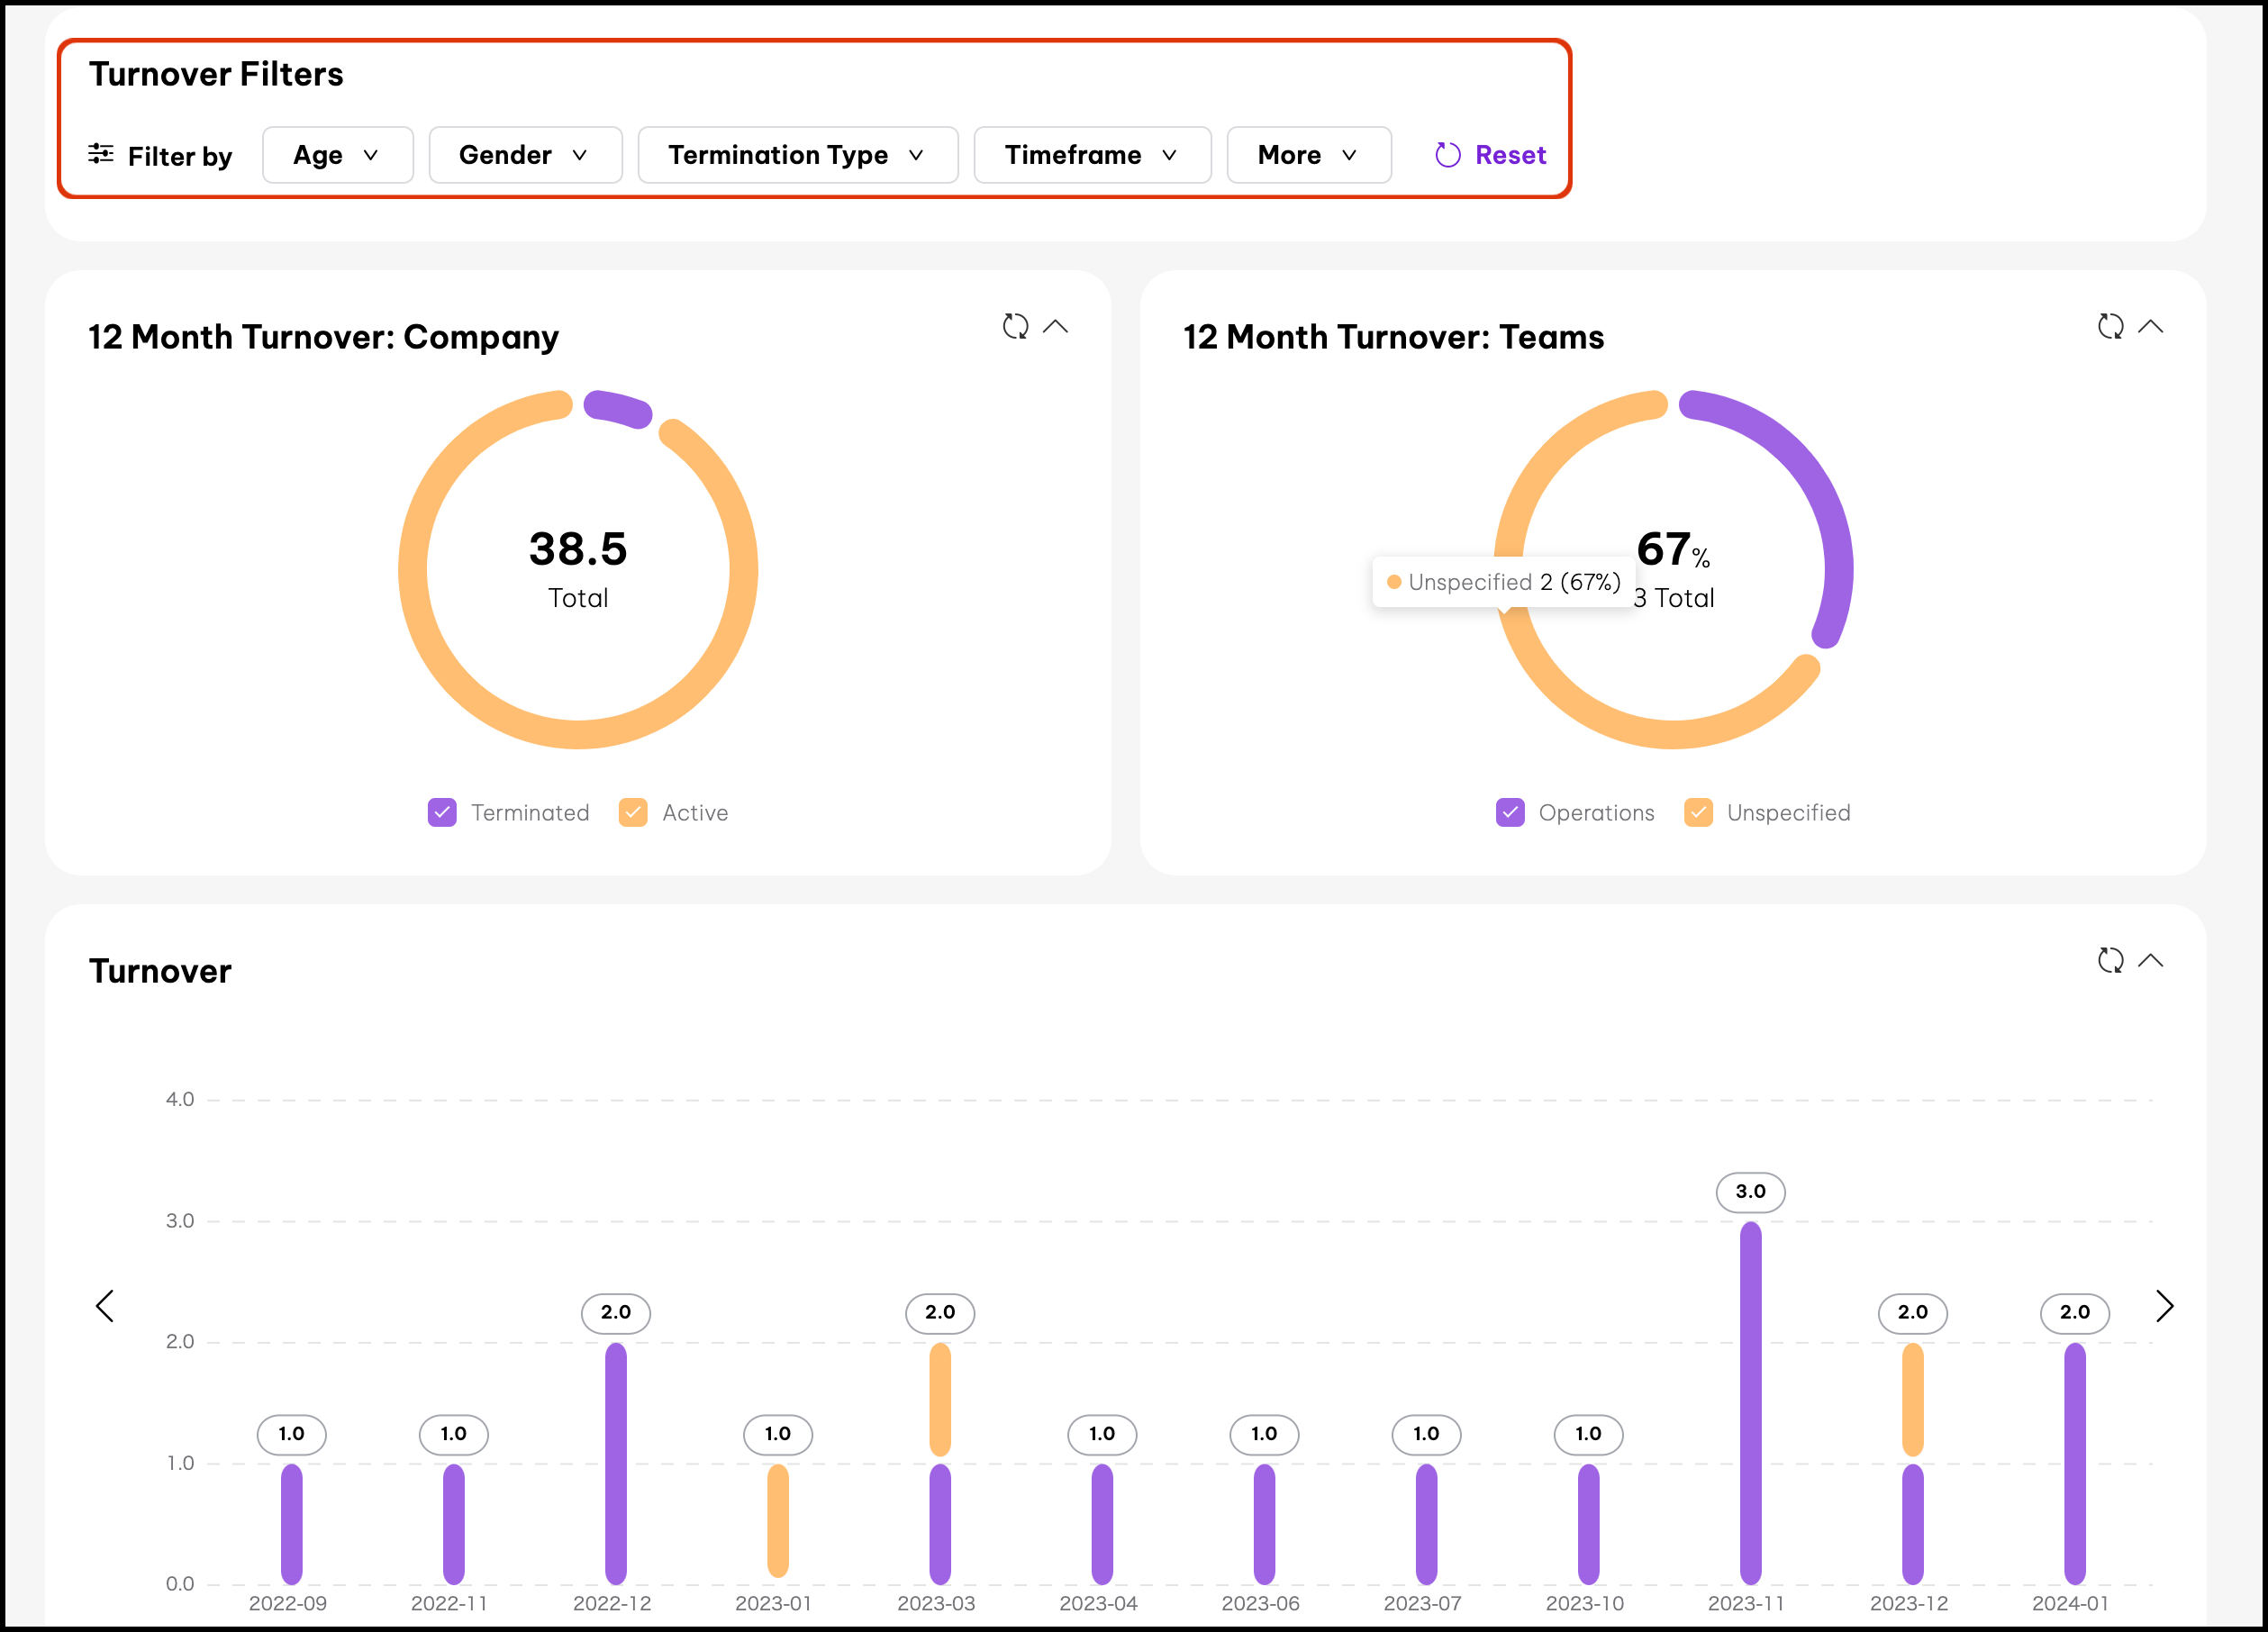2268x1632 pixels.
Task: Open the Gender filter dropdown
Action: (525, 155)
